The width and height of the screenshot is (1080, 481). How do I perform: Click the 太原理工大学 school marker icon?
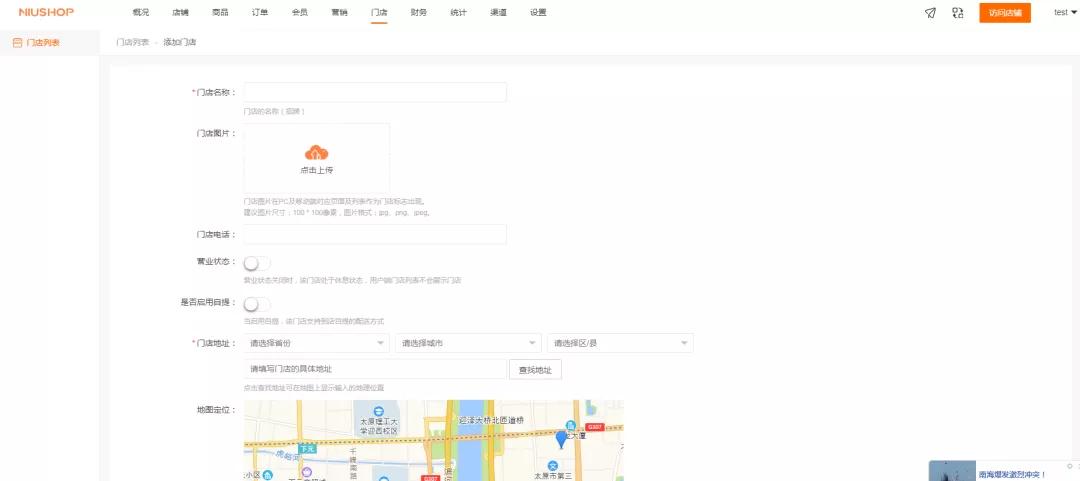pos(378,411)
